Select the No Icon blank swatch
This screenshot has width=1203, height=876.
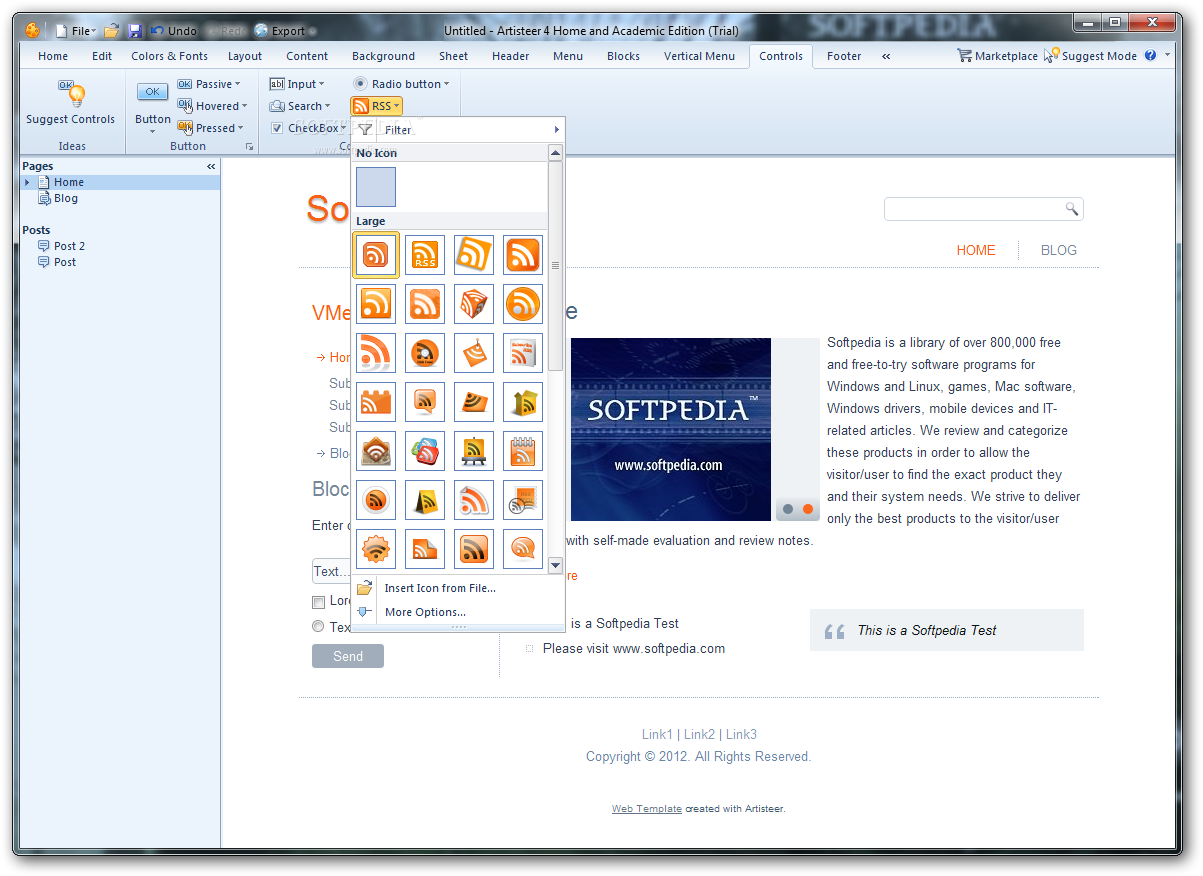point(376,187)
